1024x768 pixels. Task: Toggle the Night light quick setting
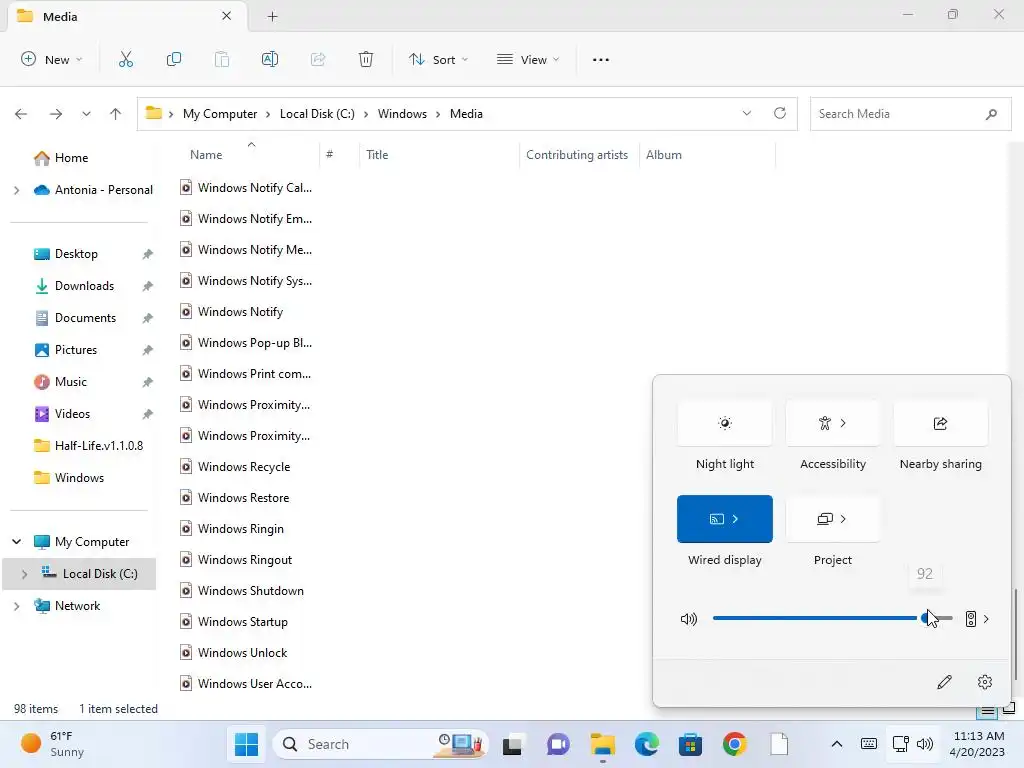coord(725,424)
